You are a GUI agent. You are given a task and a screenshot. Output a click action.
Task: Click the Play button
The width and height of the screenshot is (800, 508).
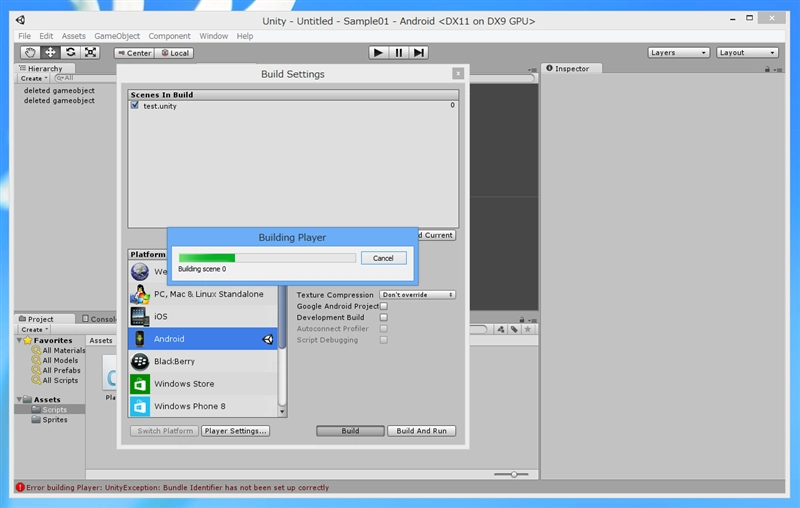378,53
